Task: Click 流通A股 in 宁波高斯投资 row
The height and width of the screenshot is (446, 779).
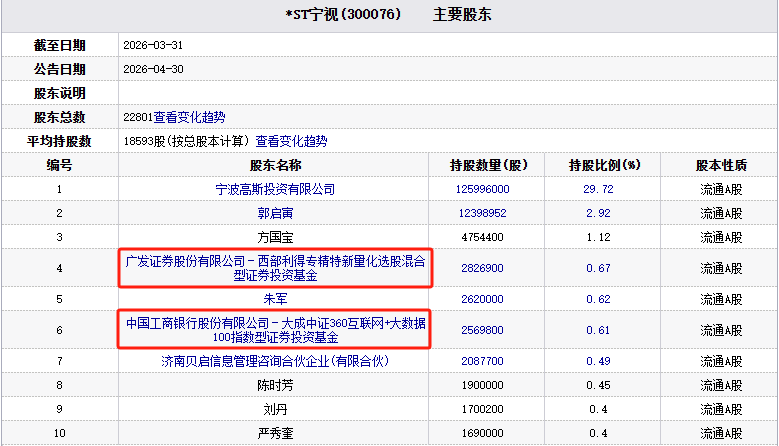Action: pos(721,189)
